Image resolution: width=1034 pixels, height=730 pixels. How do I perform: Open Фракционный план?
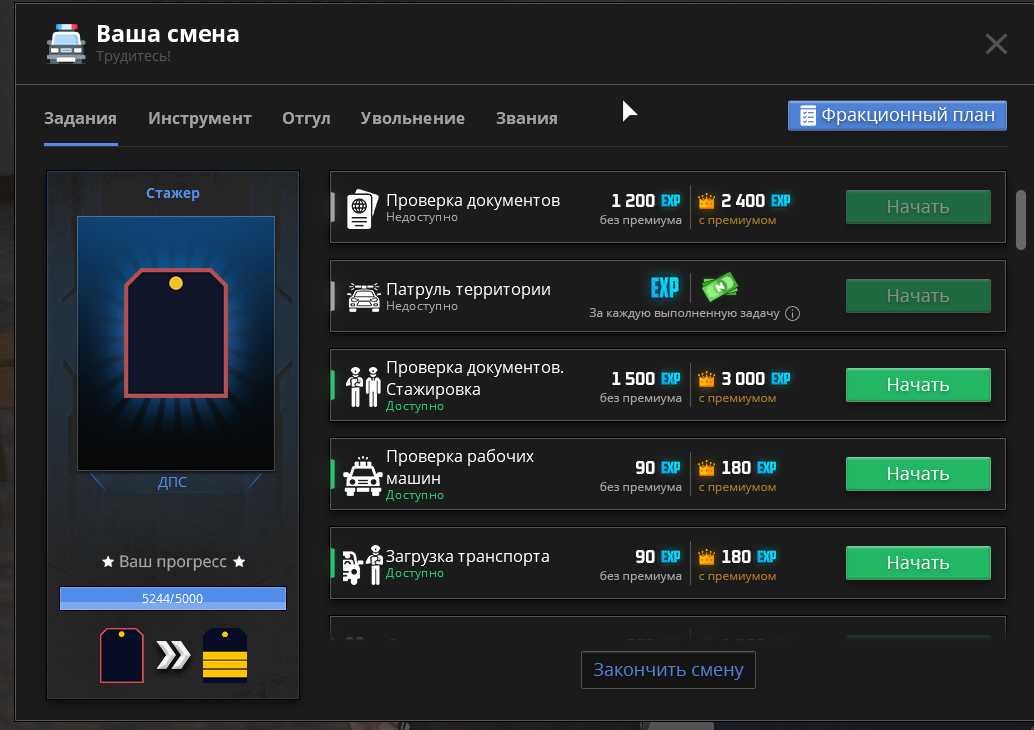coord(897,115)
